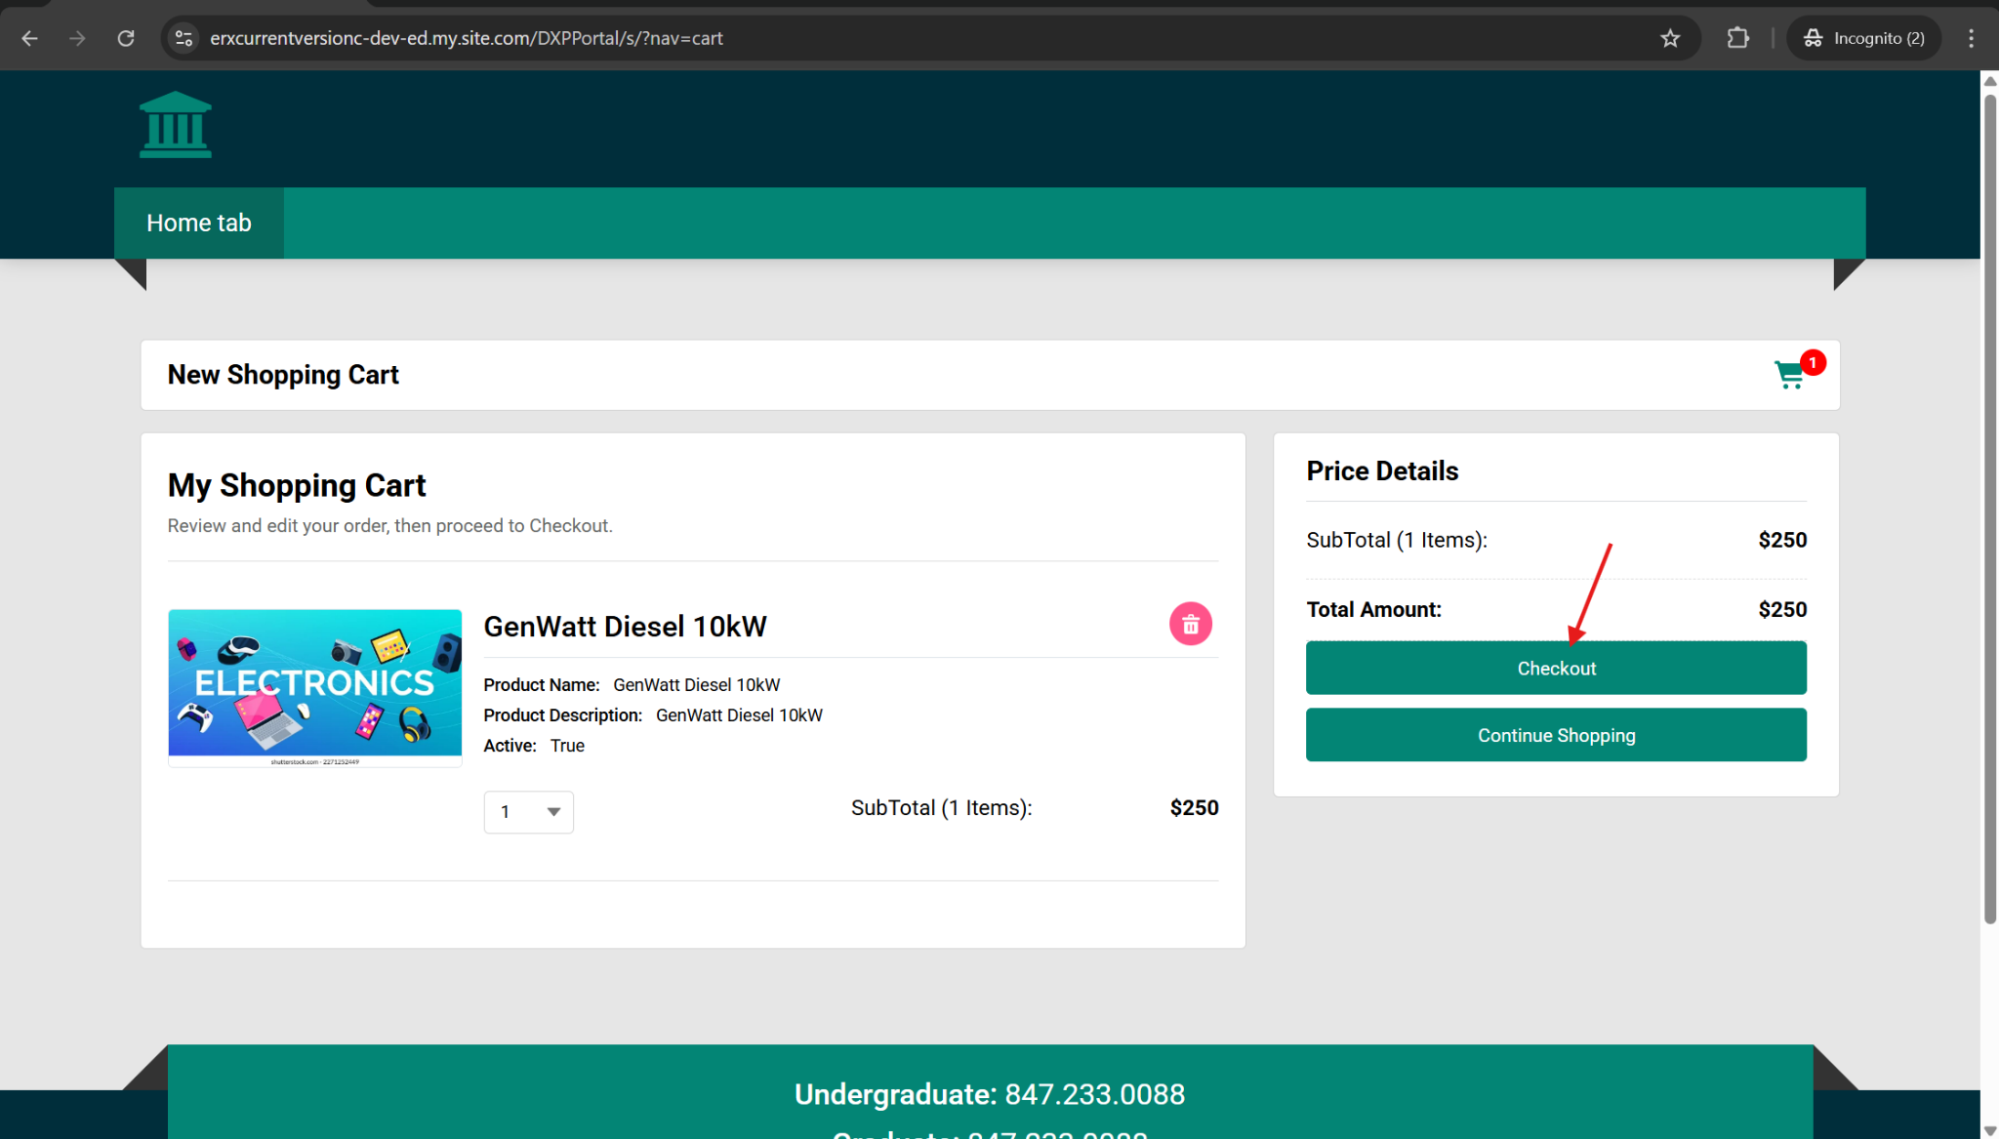Image resolution: width=1999 pixels, height=1140 pixels.
Task: Click the Electronics product thumbnail image
Action: coord(315,686)
